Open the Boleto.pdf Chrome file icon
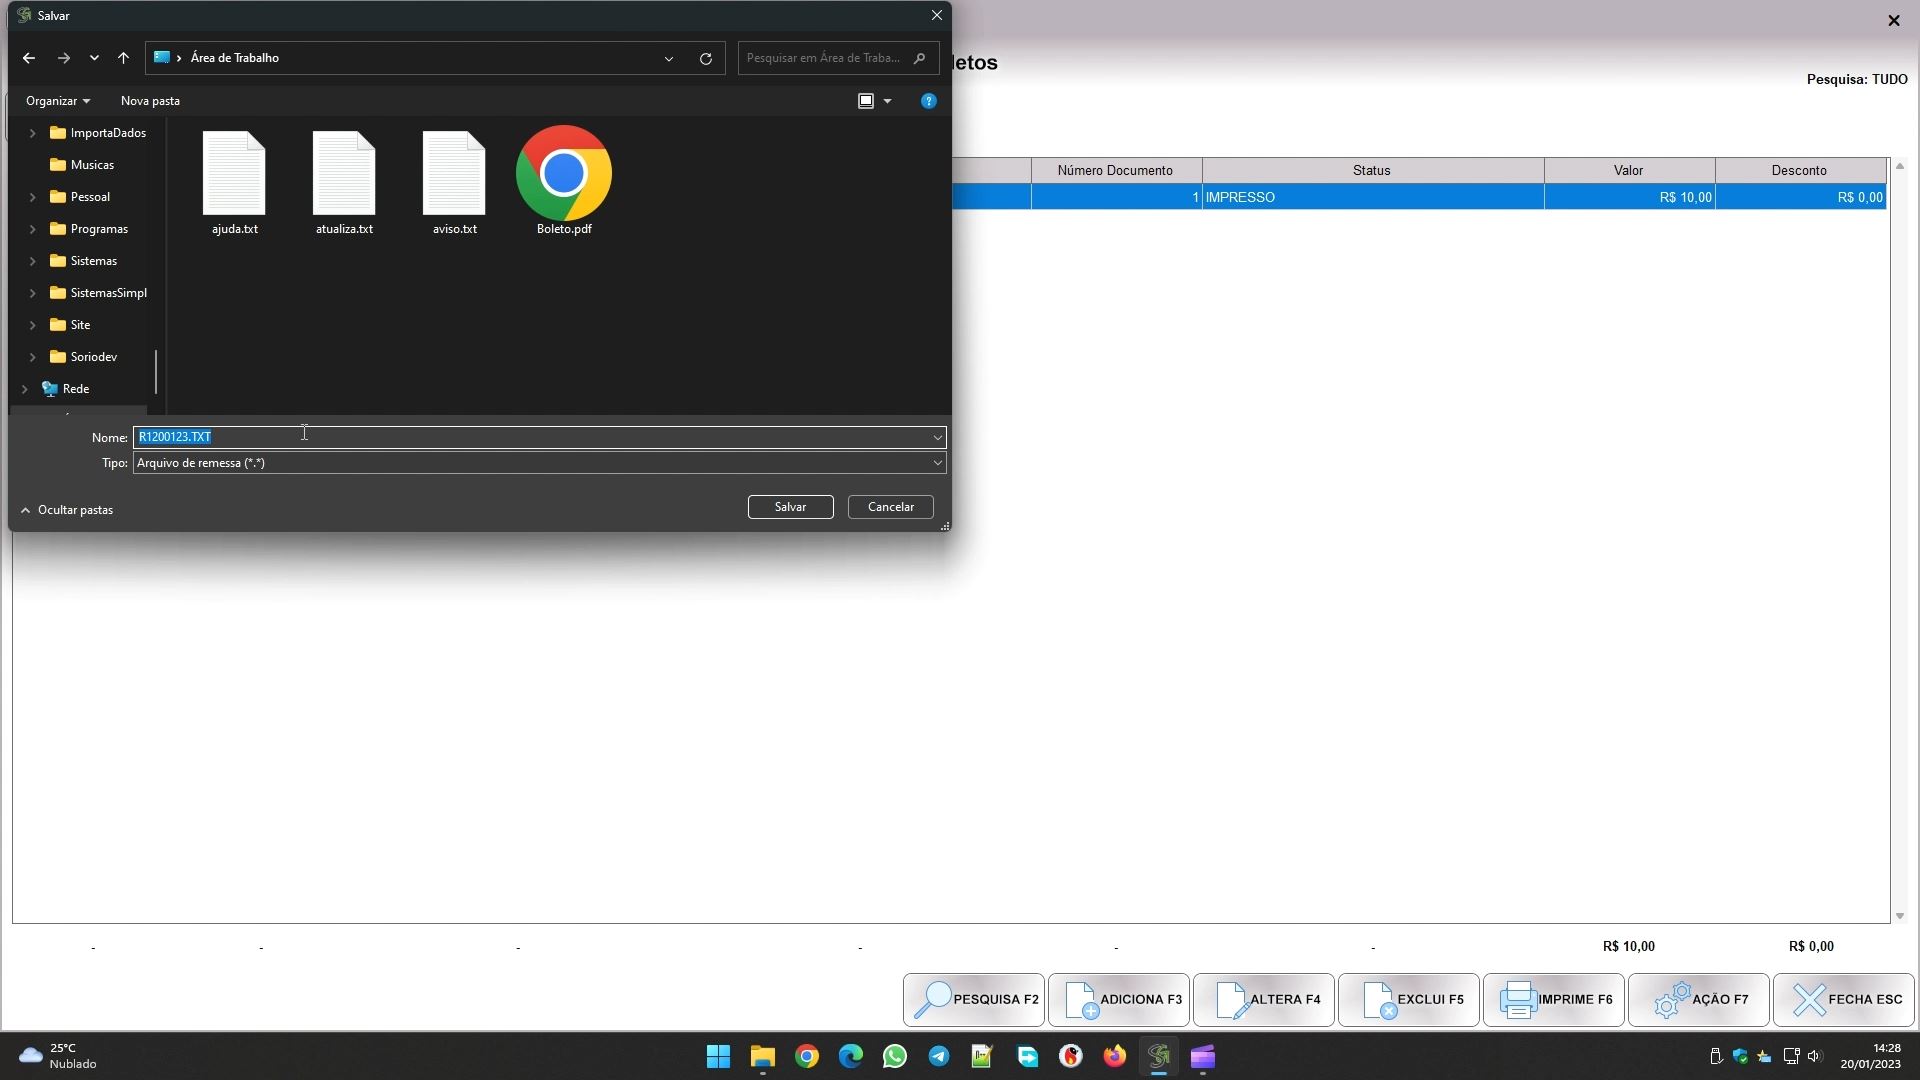 564,174
